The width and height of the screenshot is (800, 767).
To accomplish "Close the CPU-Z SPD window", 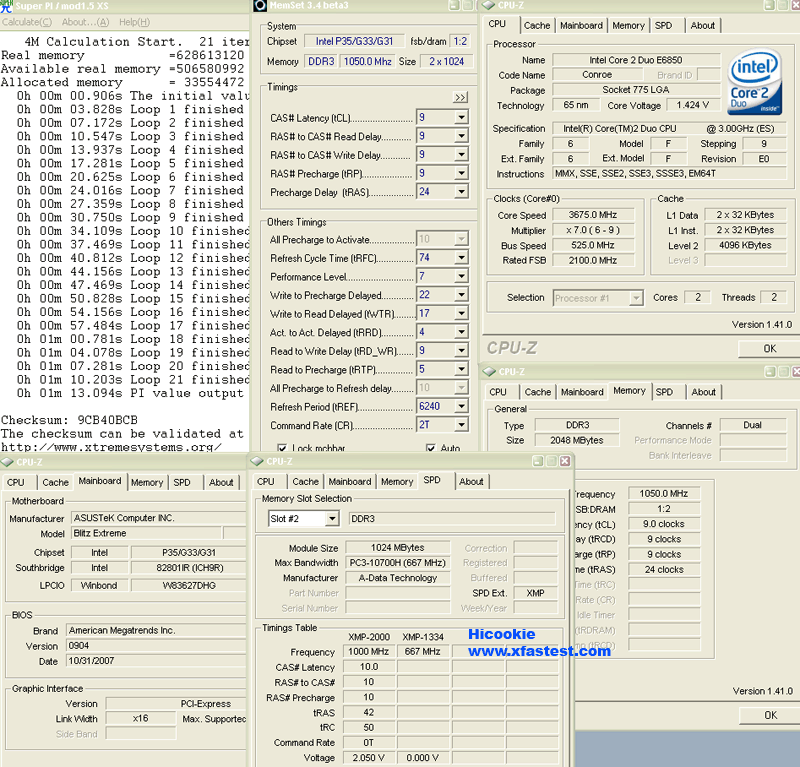I will 565,461.
